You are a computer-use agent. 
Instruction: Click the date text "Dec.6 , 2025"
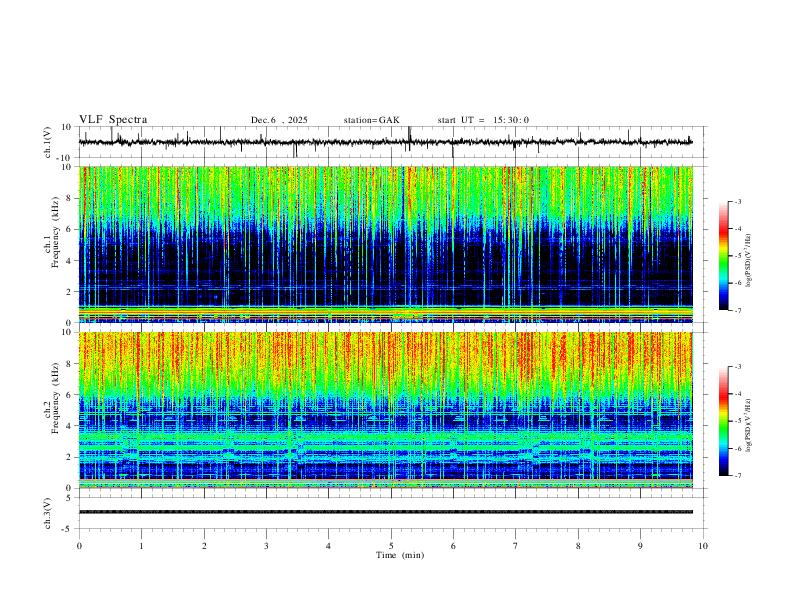click(x=279, y=120)
